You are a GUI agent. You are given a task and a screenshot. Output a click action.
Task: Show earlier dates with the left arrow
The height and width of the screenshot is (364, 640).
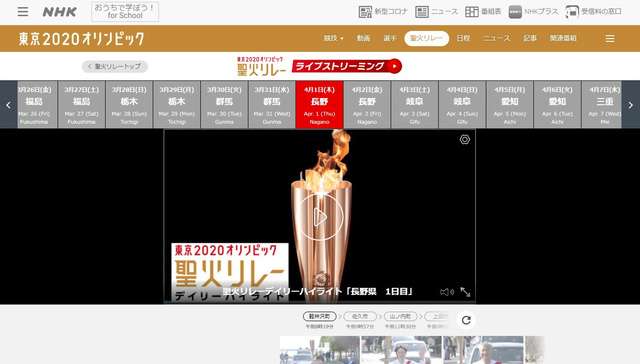pos(9,105)
